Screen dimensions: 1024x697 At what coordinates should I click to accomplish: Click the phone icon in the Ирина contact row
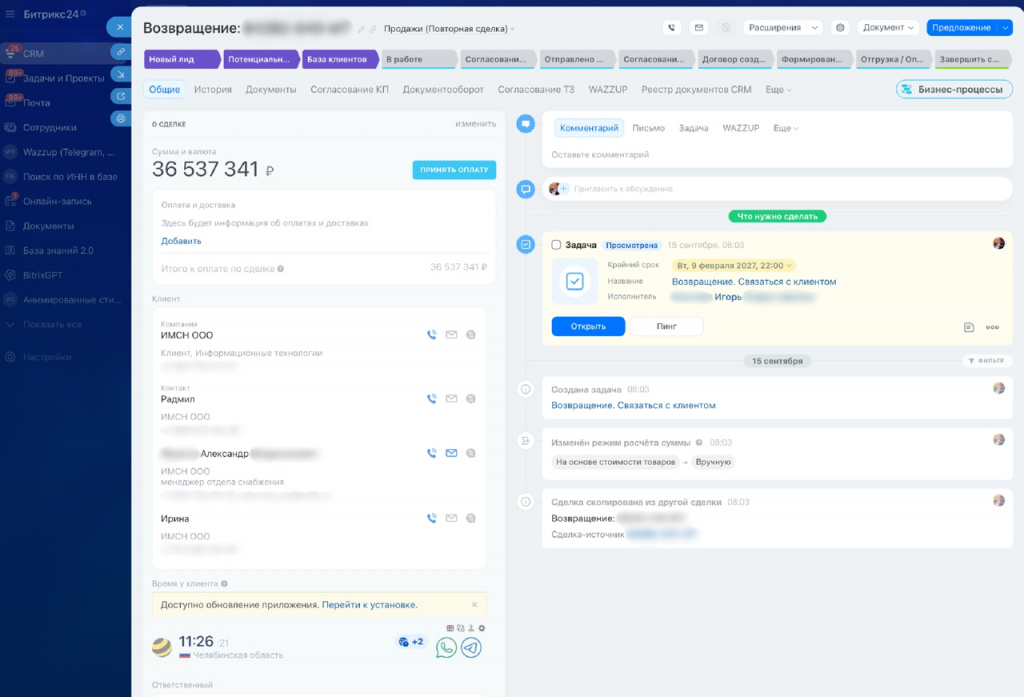(x=432, y=518)
